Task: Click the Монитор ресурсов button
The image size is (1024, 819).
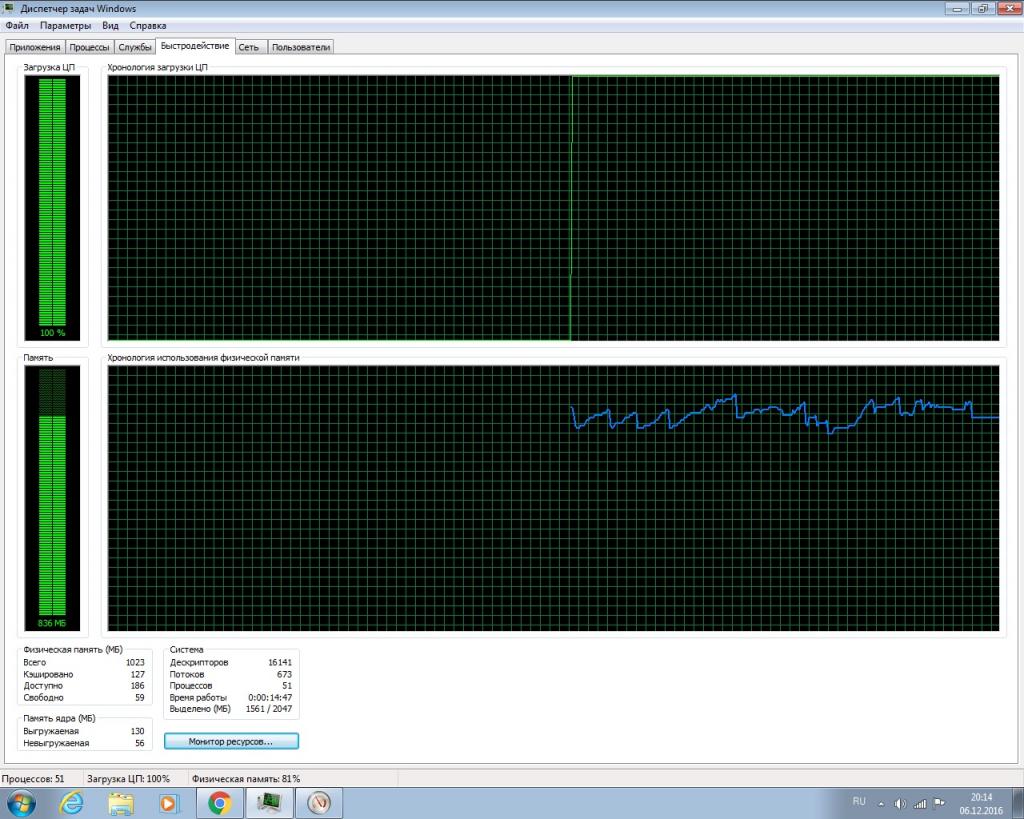Action: coord(231,741)
